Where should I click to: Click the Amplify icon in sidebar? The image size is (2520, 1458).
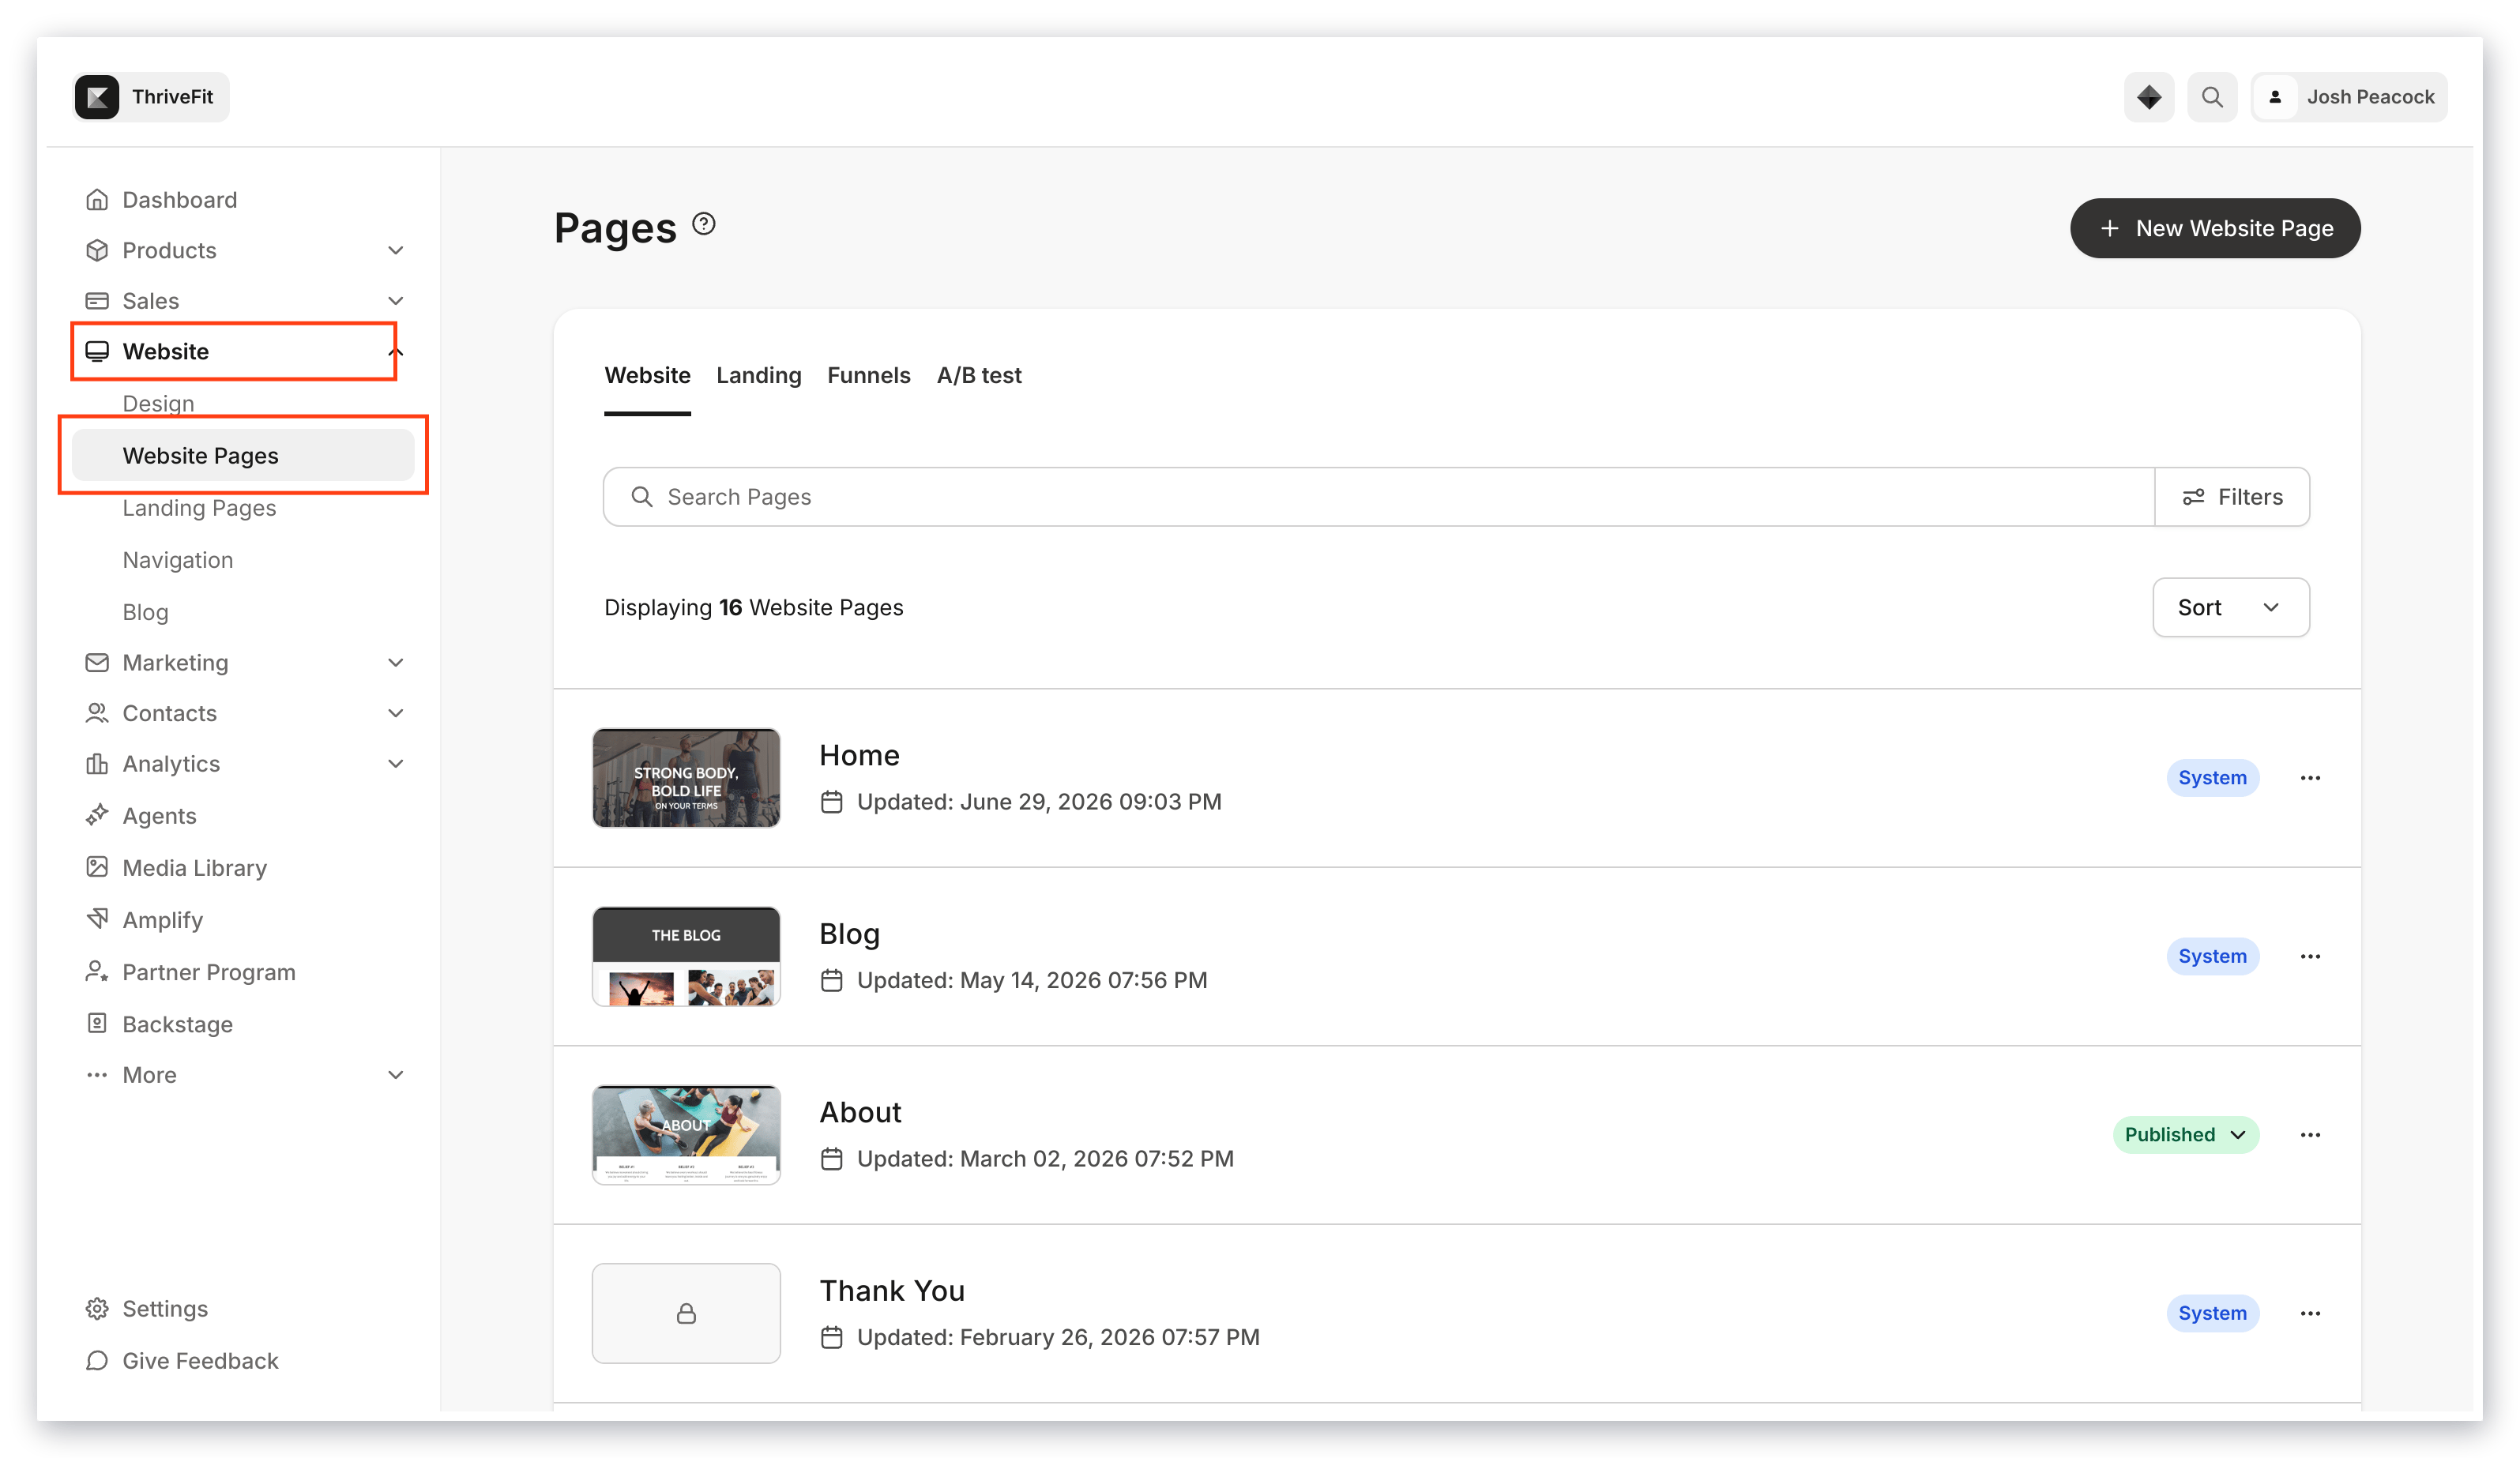97,919
